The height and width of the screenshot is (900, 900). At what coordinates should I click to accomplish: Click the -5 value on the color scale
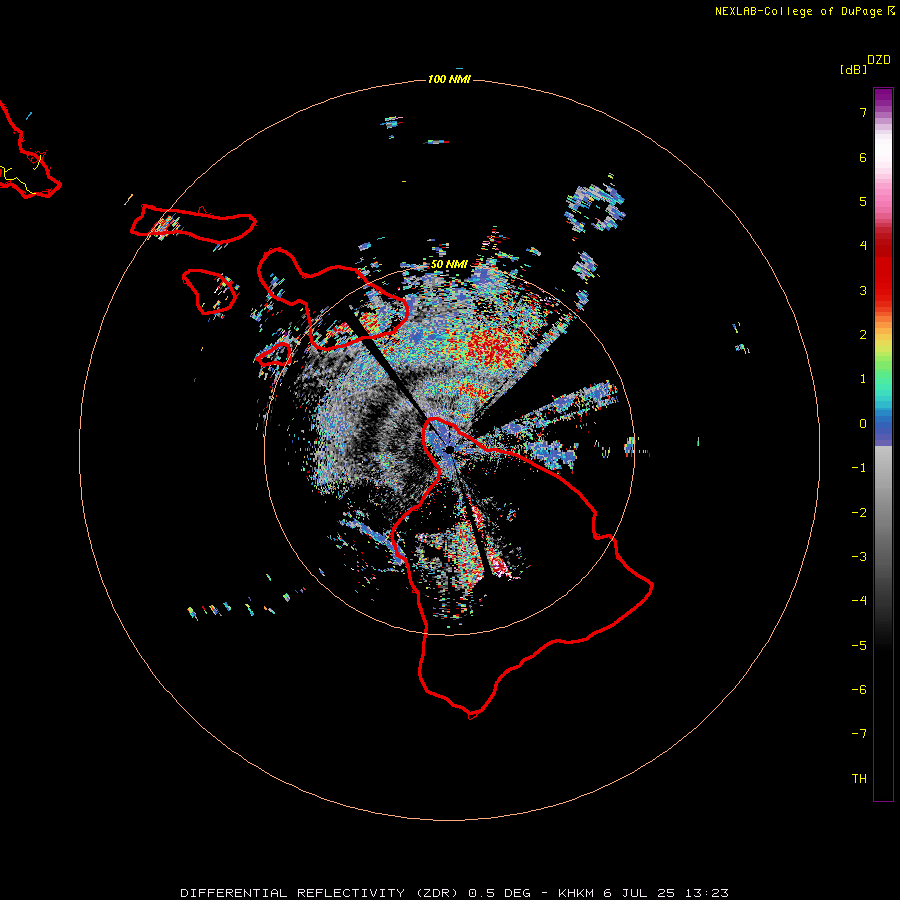pyautogui.click(x=859, y=646)
